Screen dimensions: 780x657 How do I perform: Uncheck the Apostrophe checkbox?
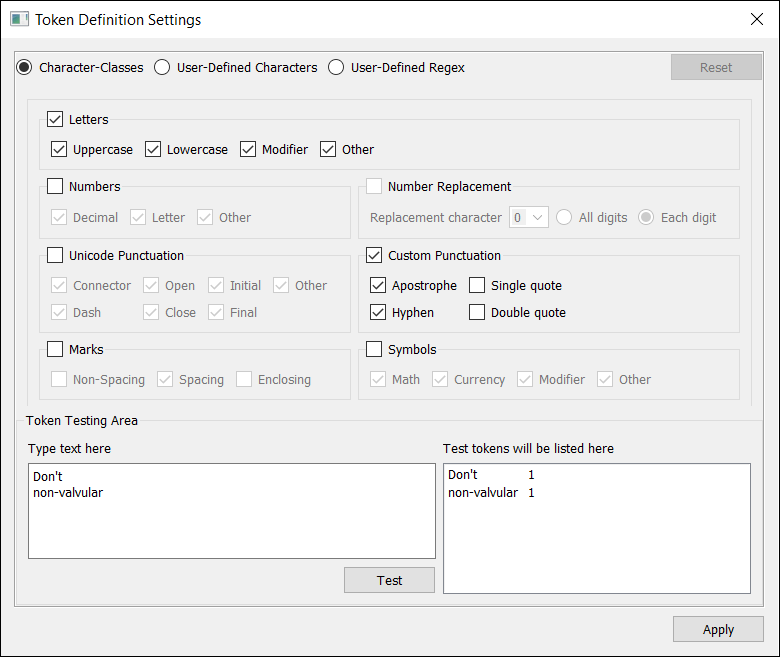(378, 286)
